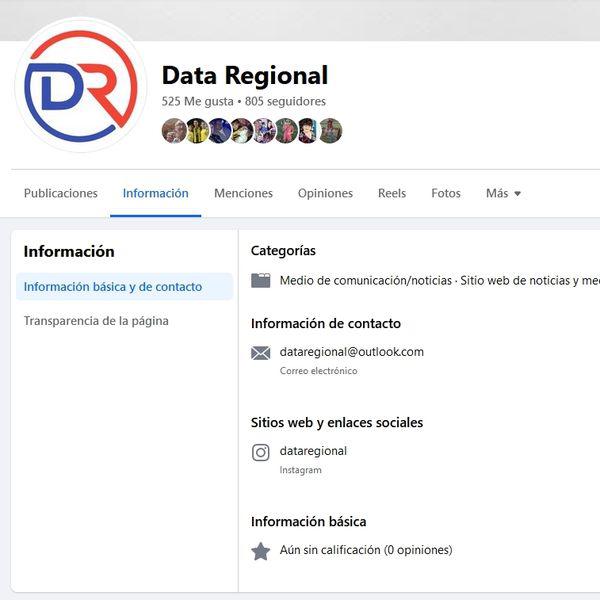600x600 pixels.
Task: Switch to the Menciones tab
Action: (x=243, y=194)
